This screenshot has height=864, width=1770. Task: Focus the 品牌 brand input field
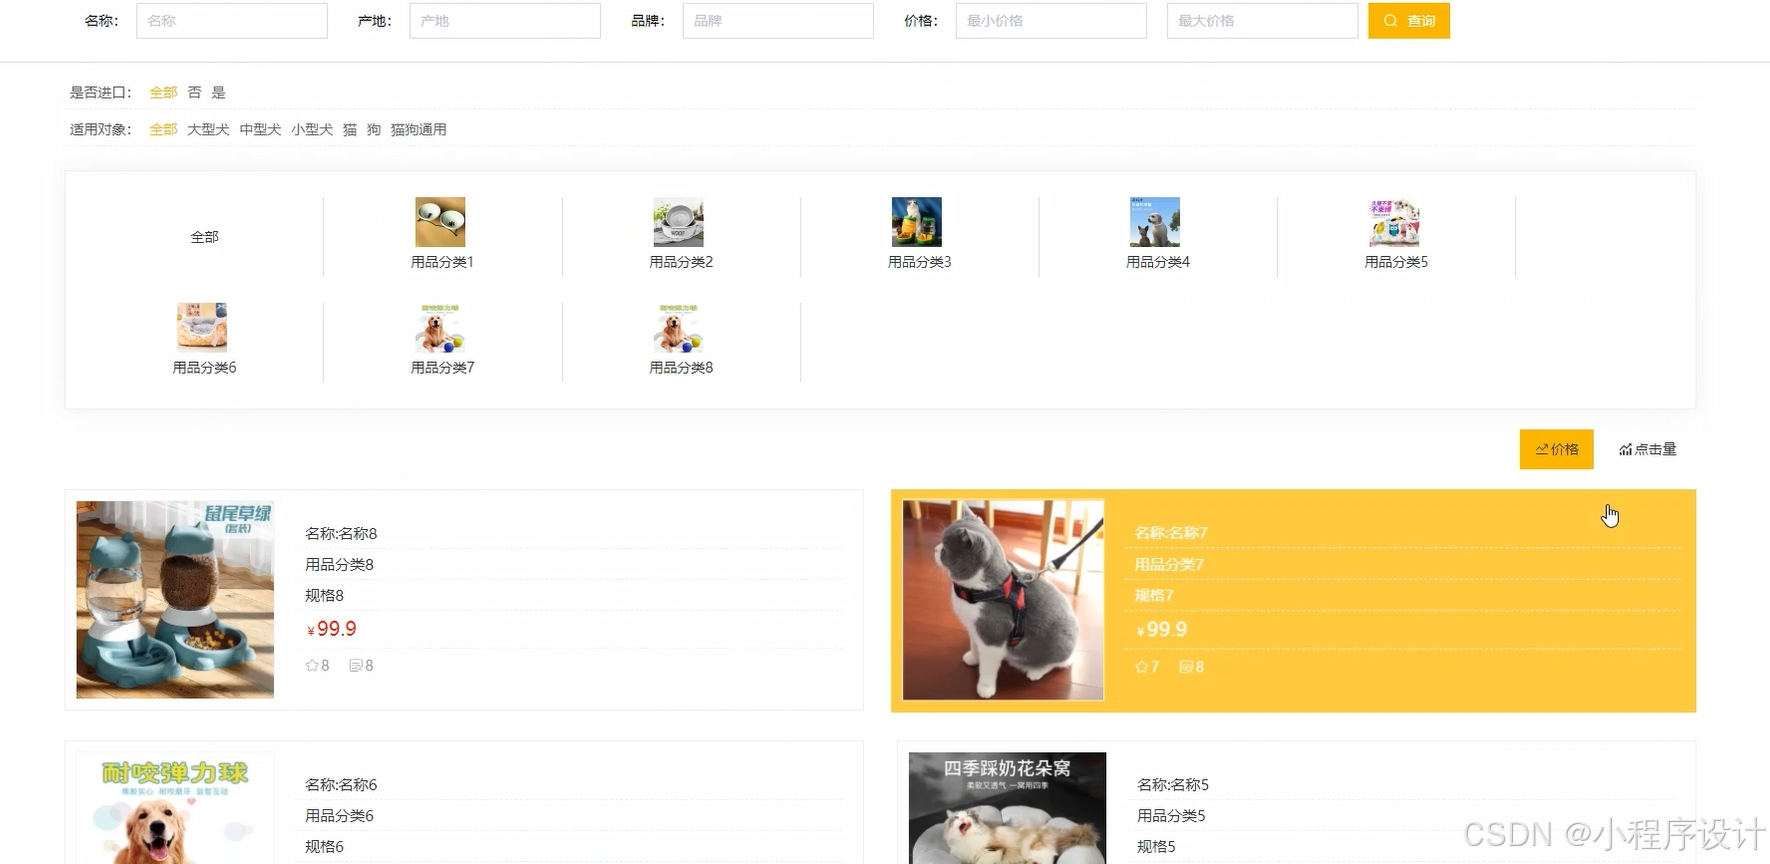[778, 21]
